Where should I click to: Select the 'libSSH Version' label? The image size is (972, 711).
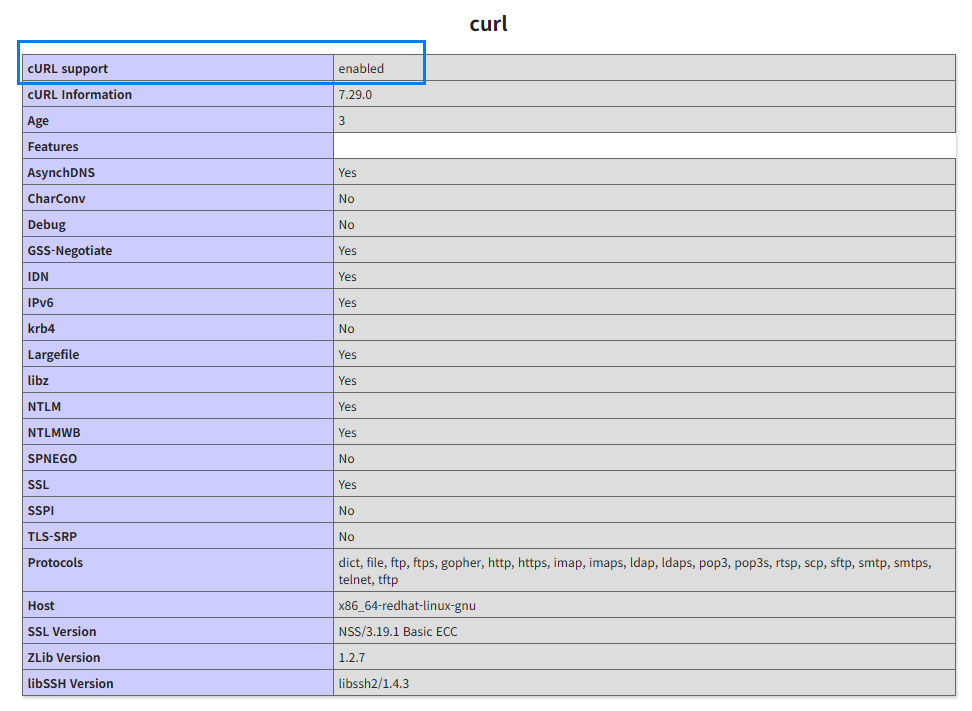pos(70,684)
